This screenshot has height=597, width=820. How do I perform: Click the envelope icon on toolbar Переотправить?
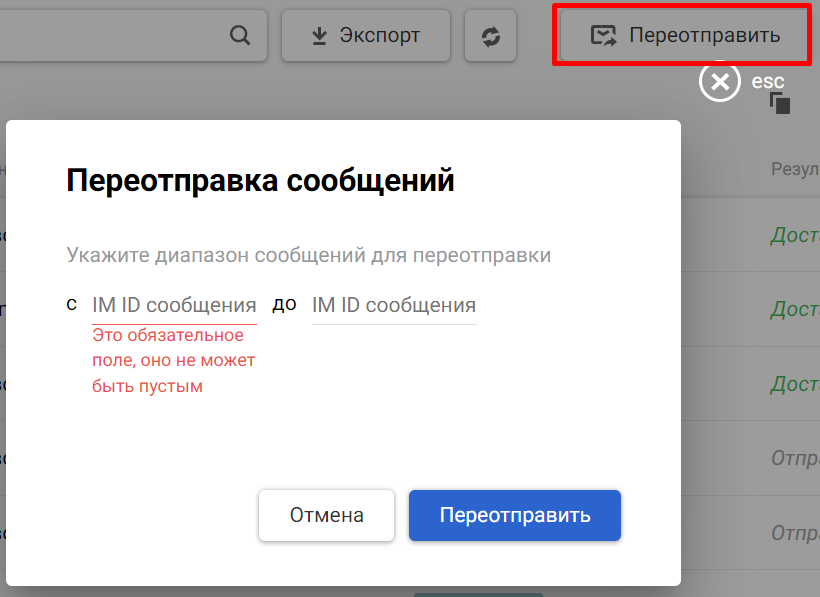[603, 36]
